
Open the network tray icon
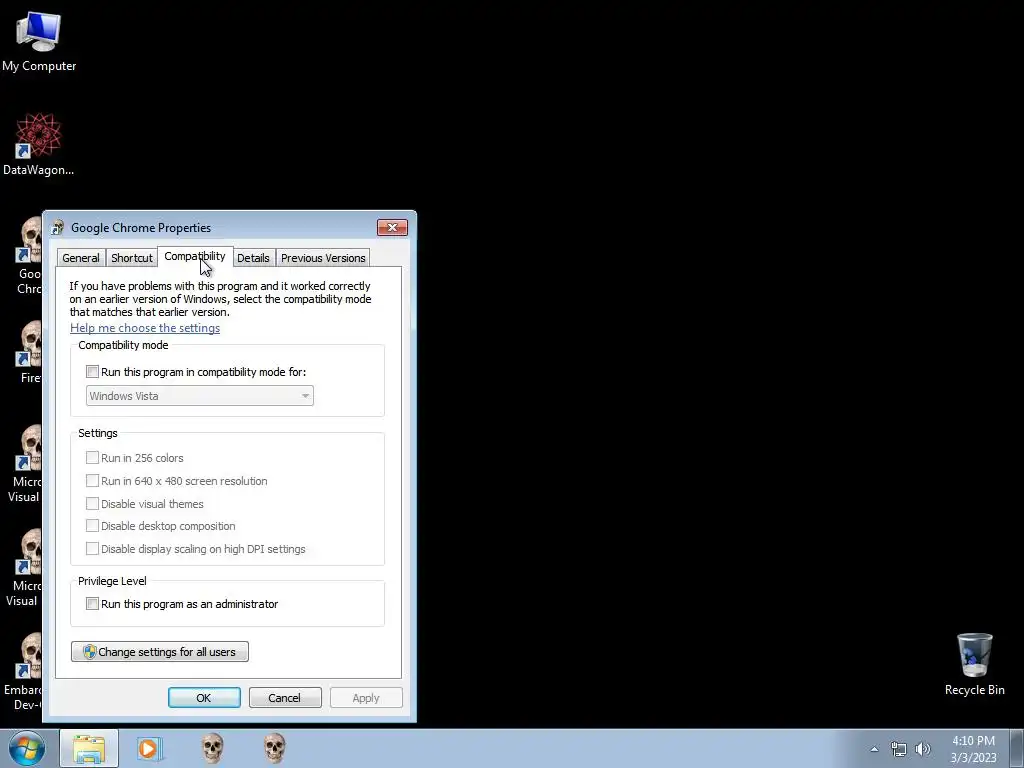[x=899, y=749]
